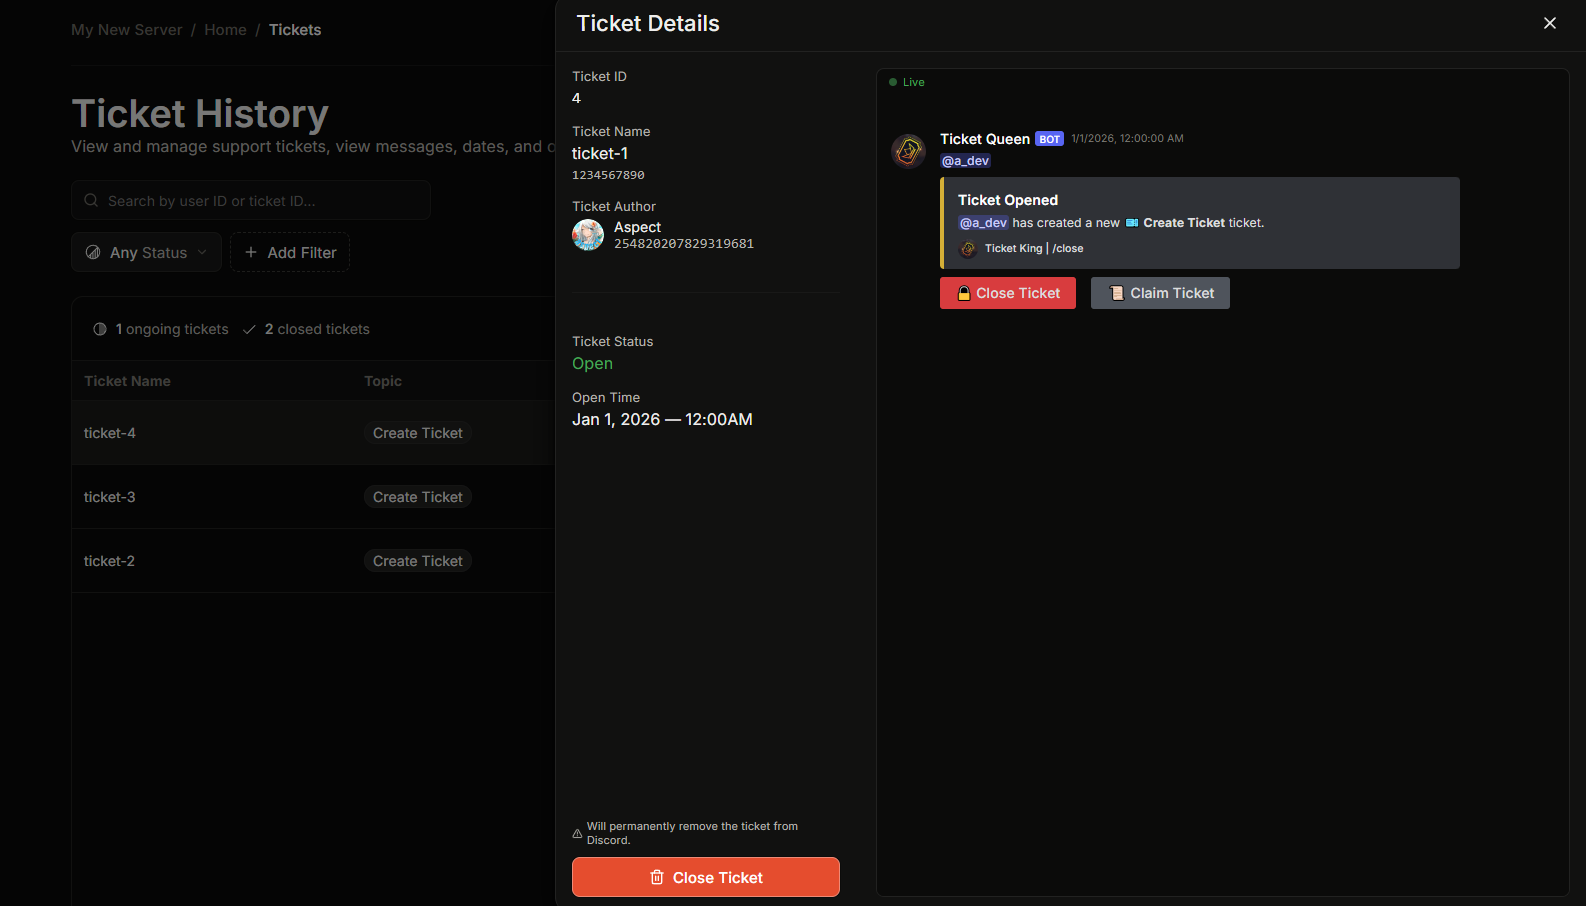The height and width of the screenshot is (906, 1586).
Task: Click the open time Jan 1, 2026 value
Action: click(662, 420)
